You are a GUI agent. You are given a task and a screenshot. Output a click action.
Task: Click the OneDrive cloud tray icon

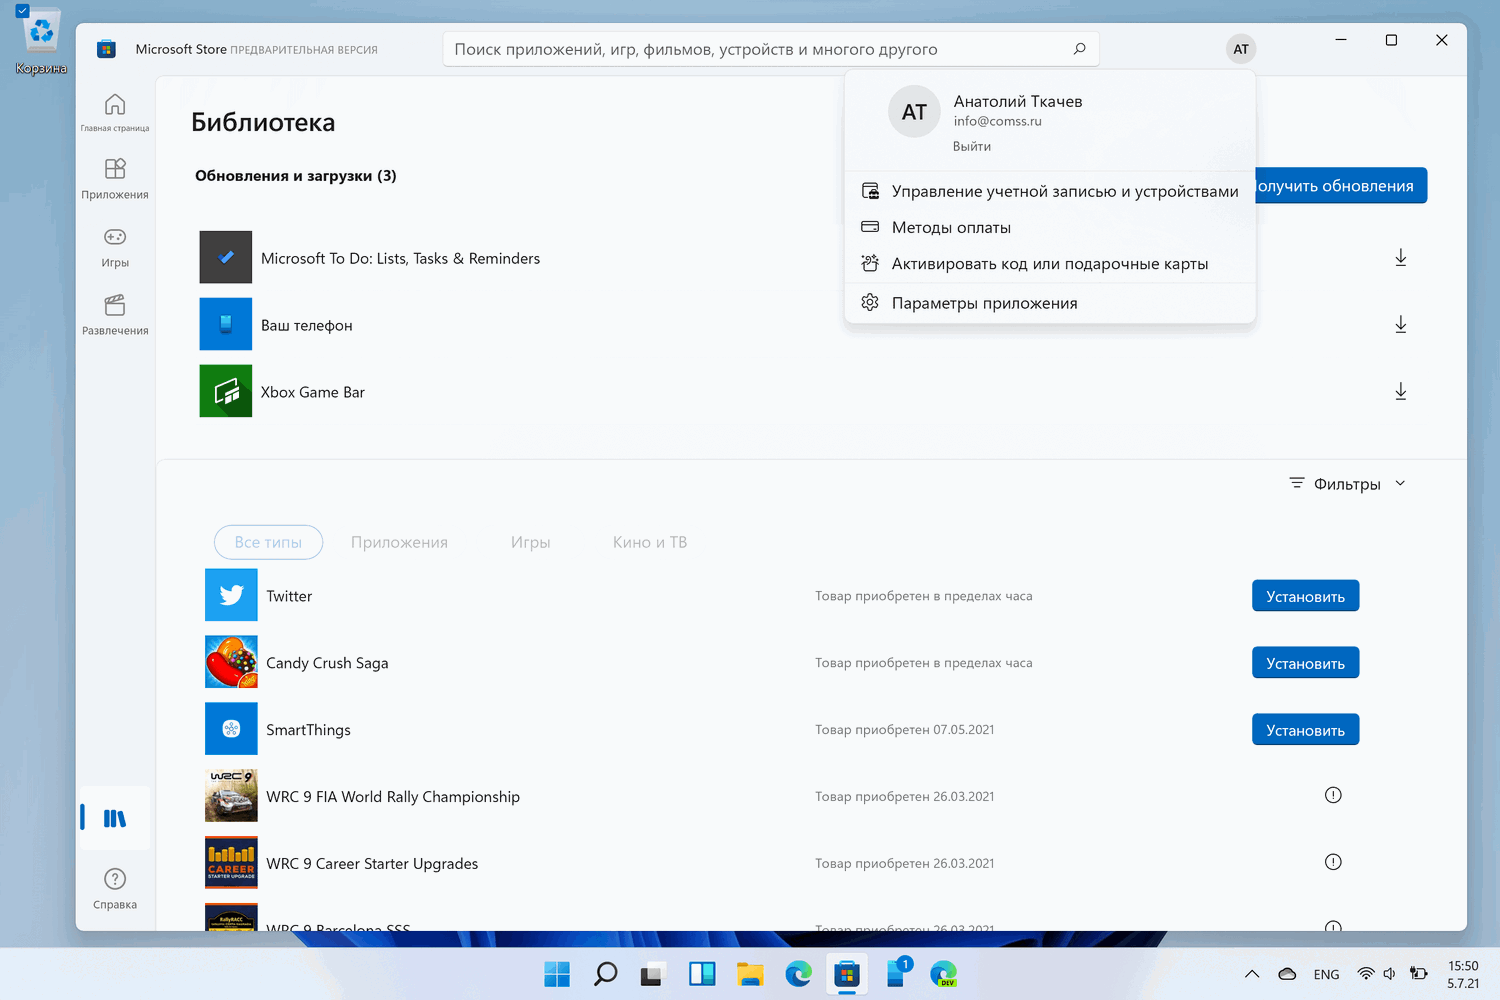click(x=1287, y=974)
